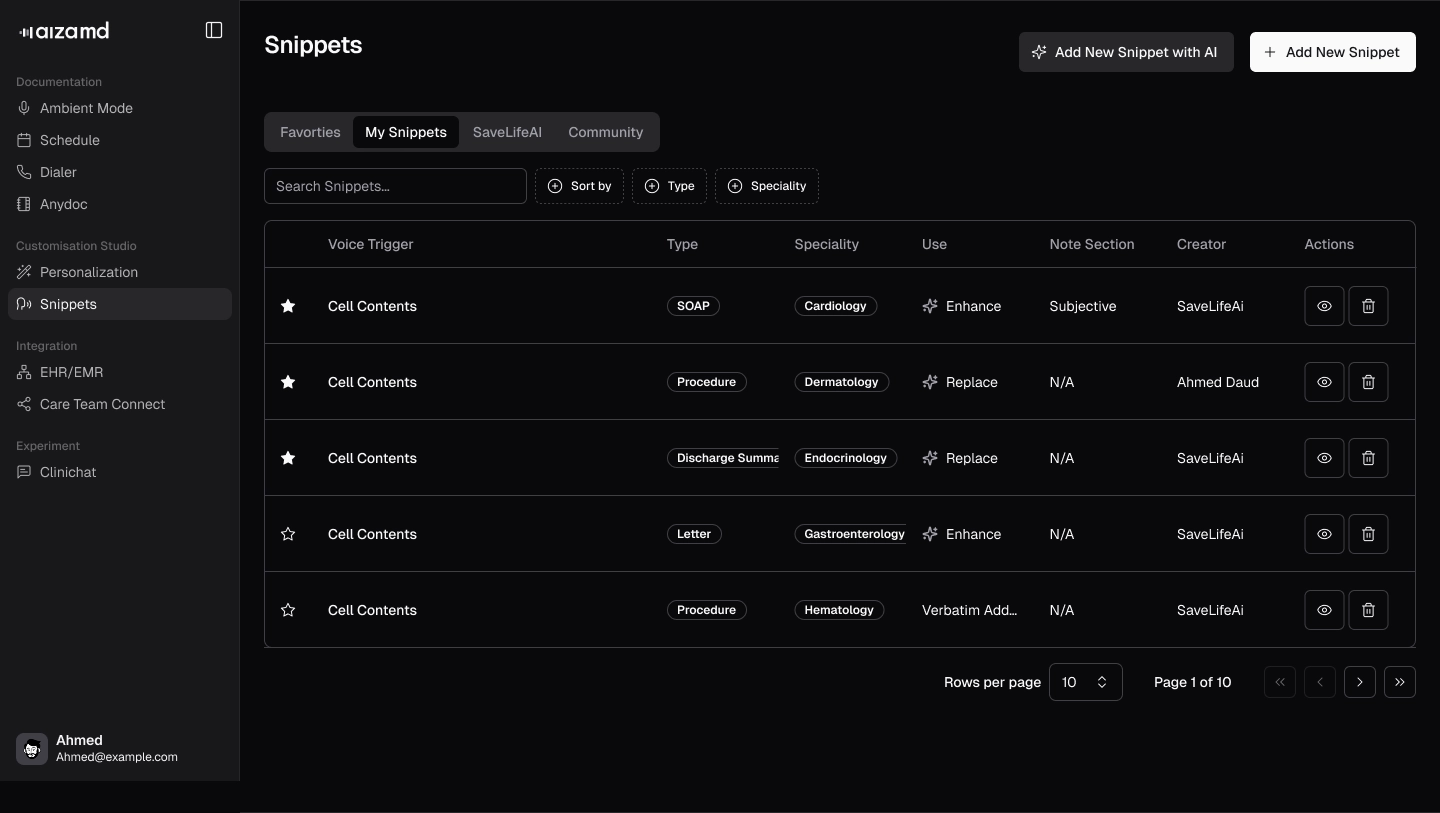This screenshot has width=1440, height=813.
Task: Click the Page 1 of 10 indicator
Action: click(1192, 682)
